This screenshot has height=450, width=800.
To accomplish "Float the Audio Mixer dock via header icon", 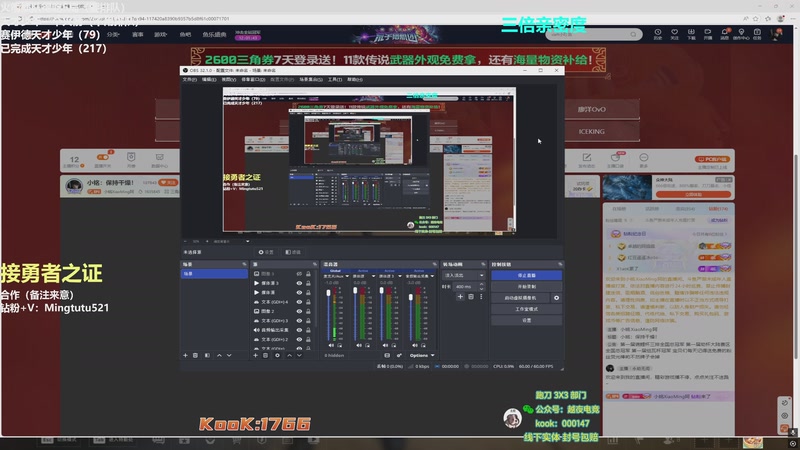I will pyautogui.click(x=435, y=264).
